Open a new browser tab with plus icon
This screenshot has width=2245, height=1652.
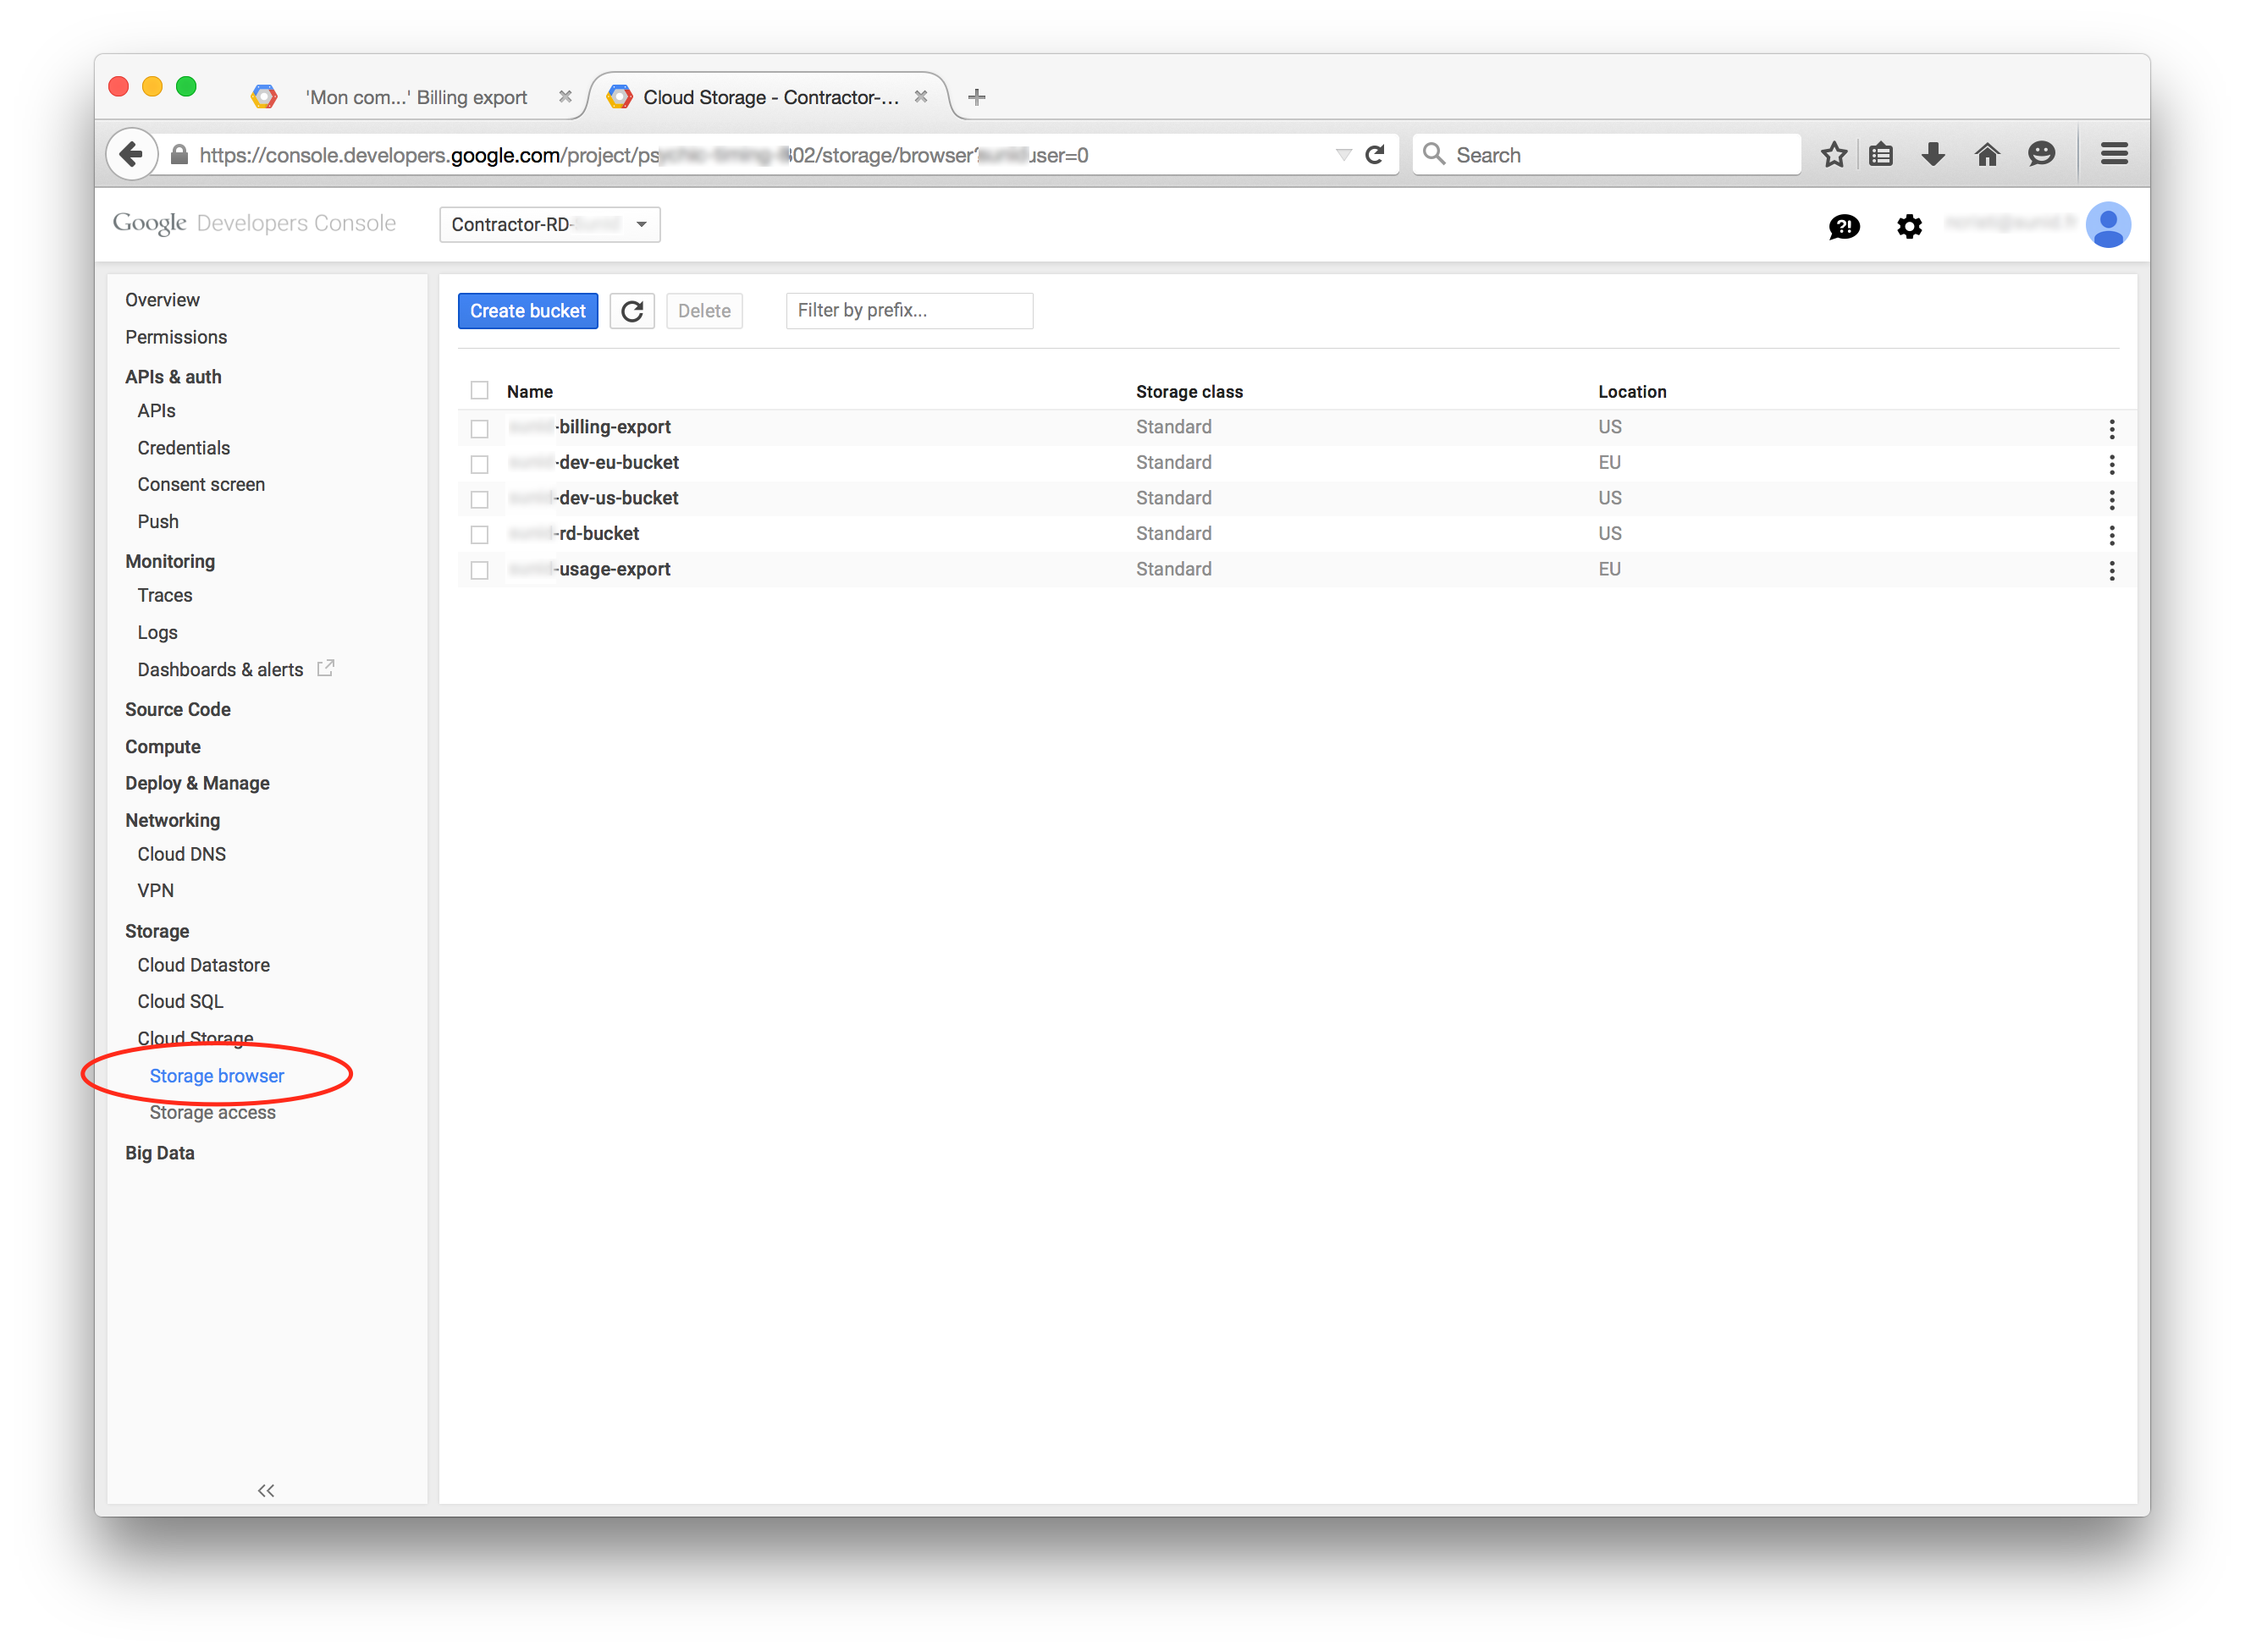[x=976, y=97]
